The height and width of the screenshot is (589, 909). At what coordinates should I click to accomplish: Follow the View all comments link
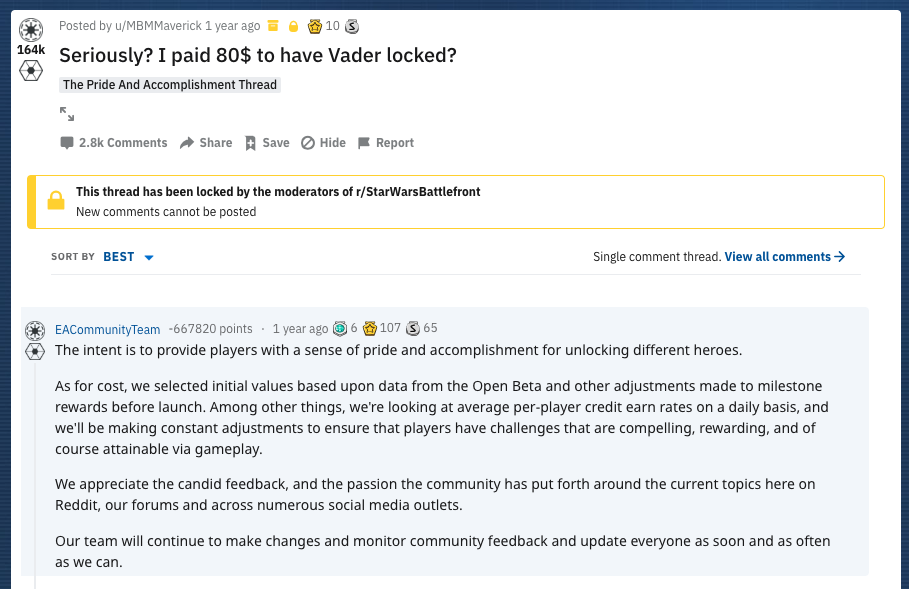click(x=785, y=257)
